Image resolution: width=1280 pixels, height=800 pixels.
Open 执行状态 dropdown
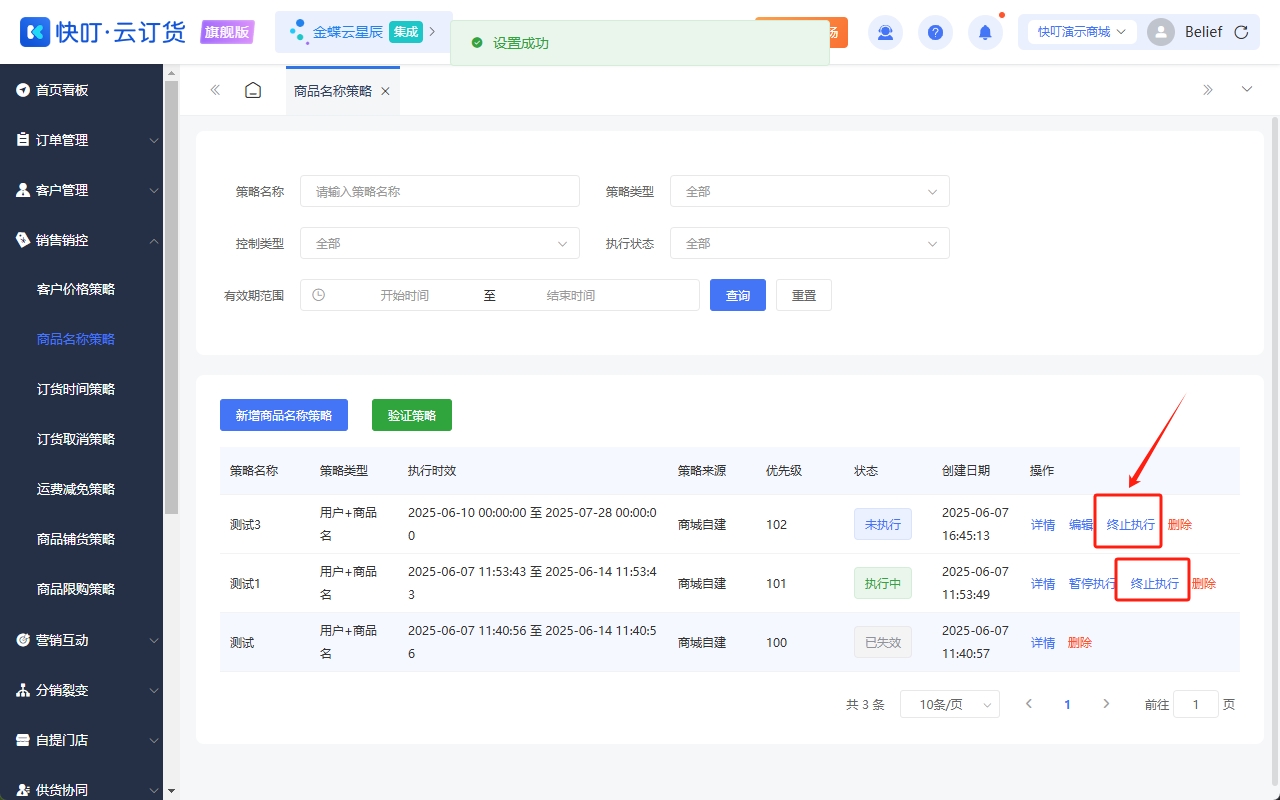(810, 243)
